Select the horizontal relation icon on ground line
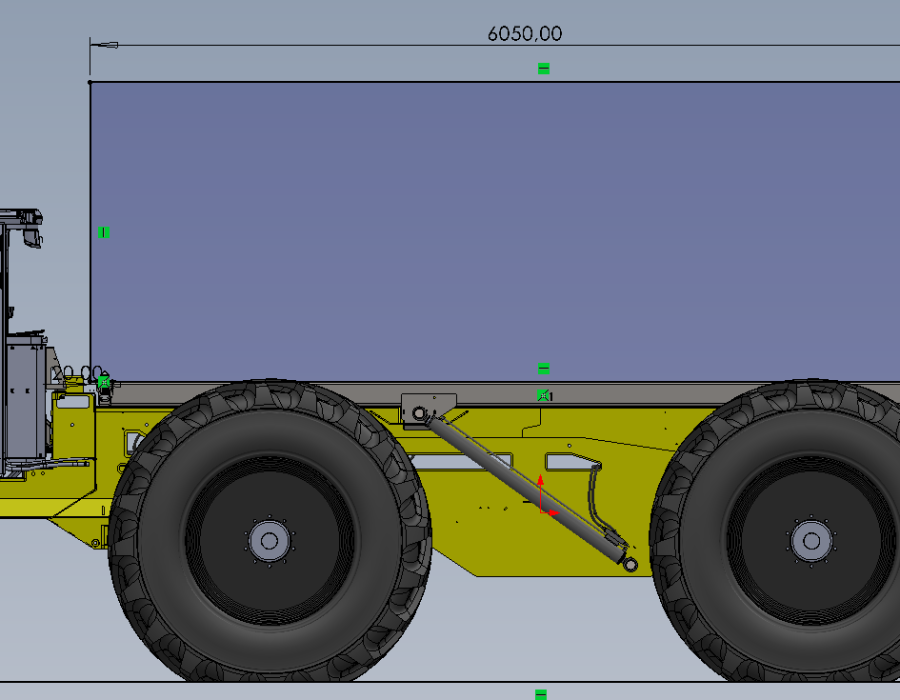The image size is (900, 700). 541,693
